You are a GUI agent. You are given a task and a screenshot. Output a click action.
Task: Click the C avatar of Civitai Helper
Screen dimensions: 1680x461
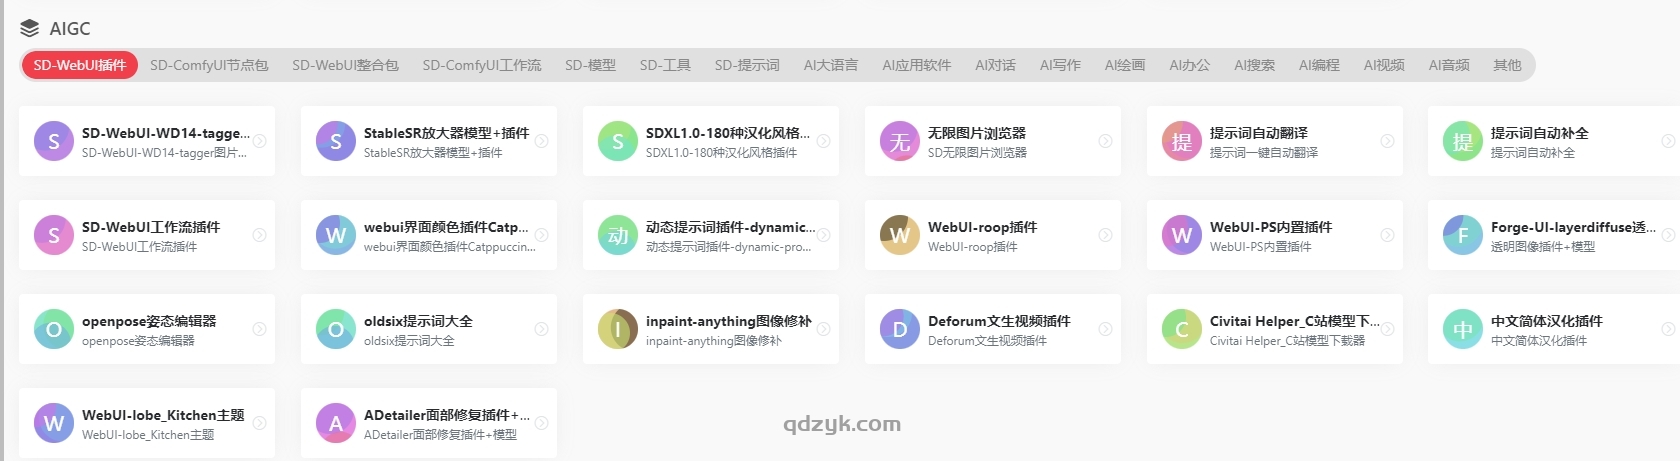click(1182, 329)
